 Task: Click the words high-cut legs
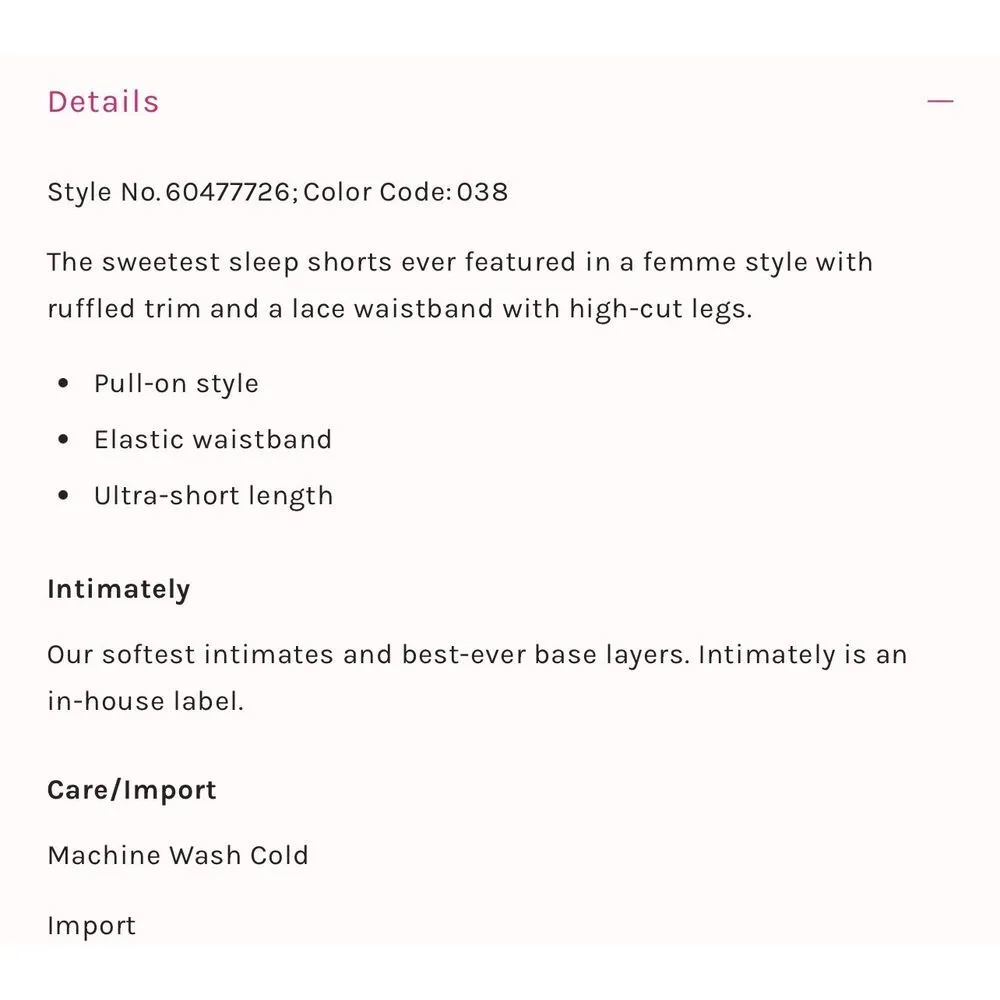click(660, 309)
